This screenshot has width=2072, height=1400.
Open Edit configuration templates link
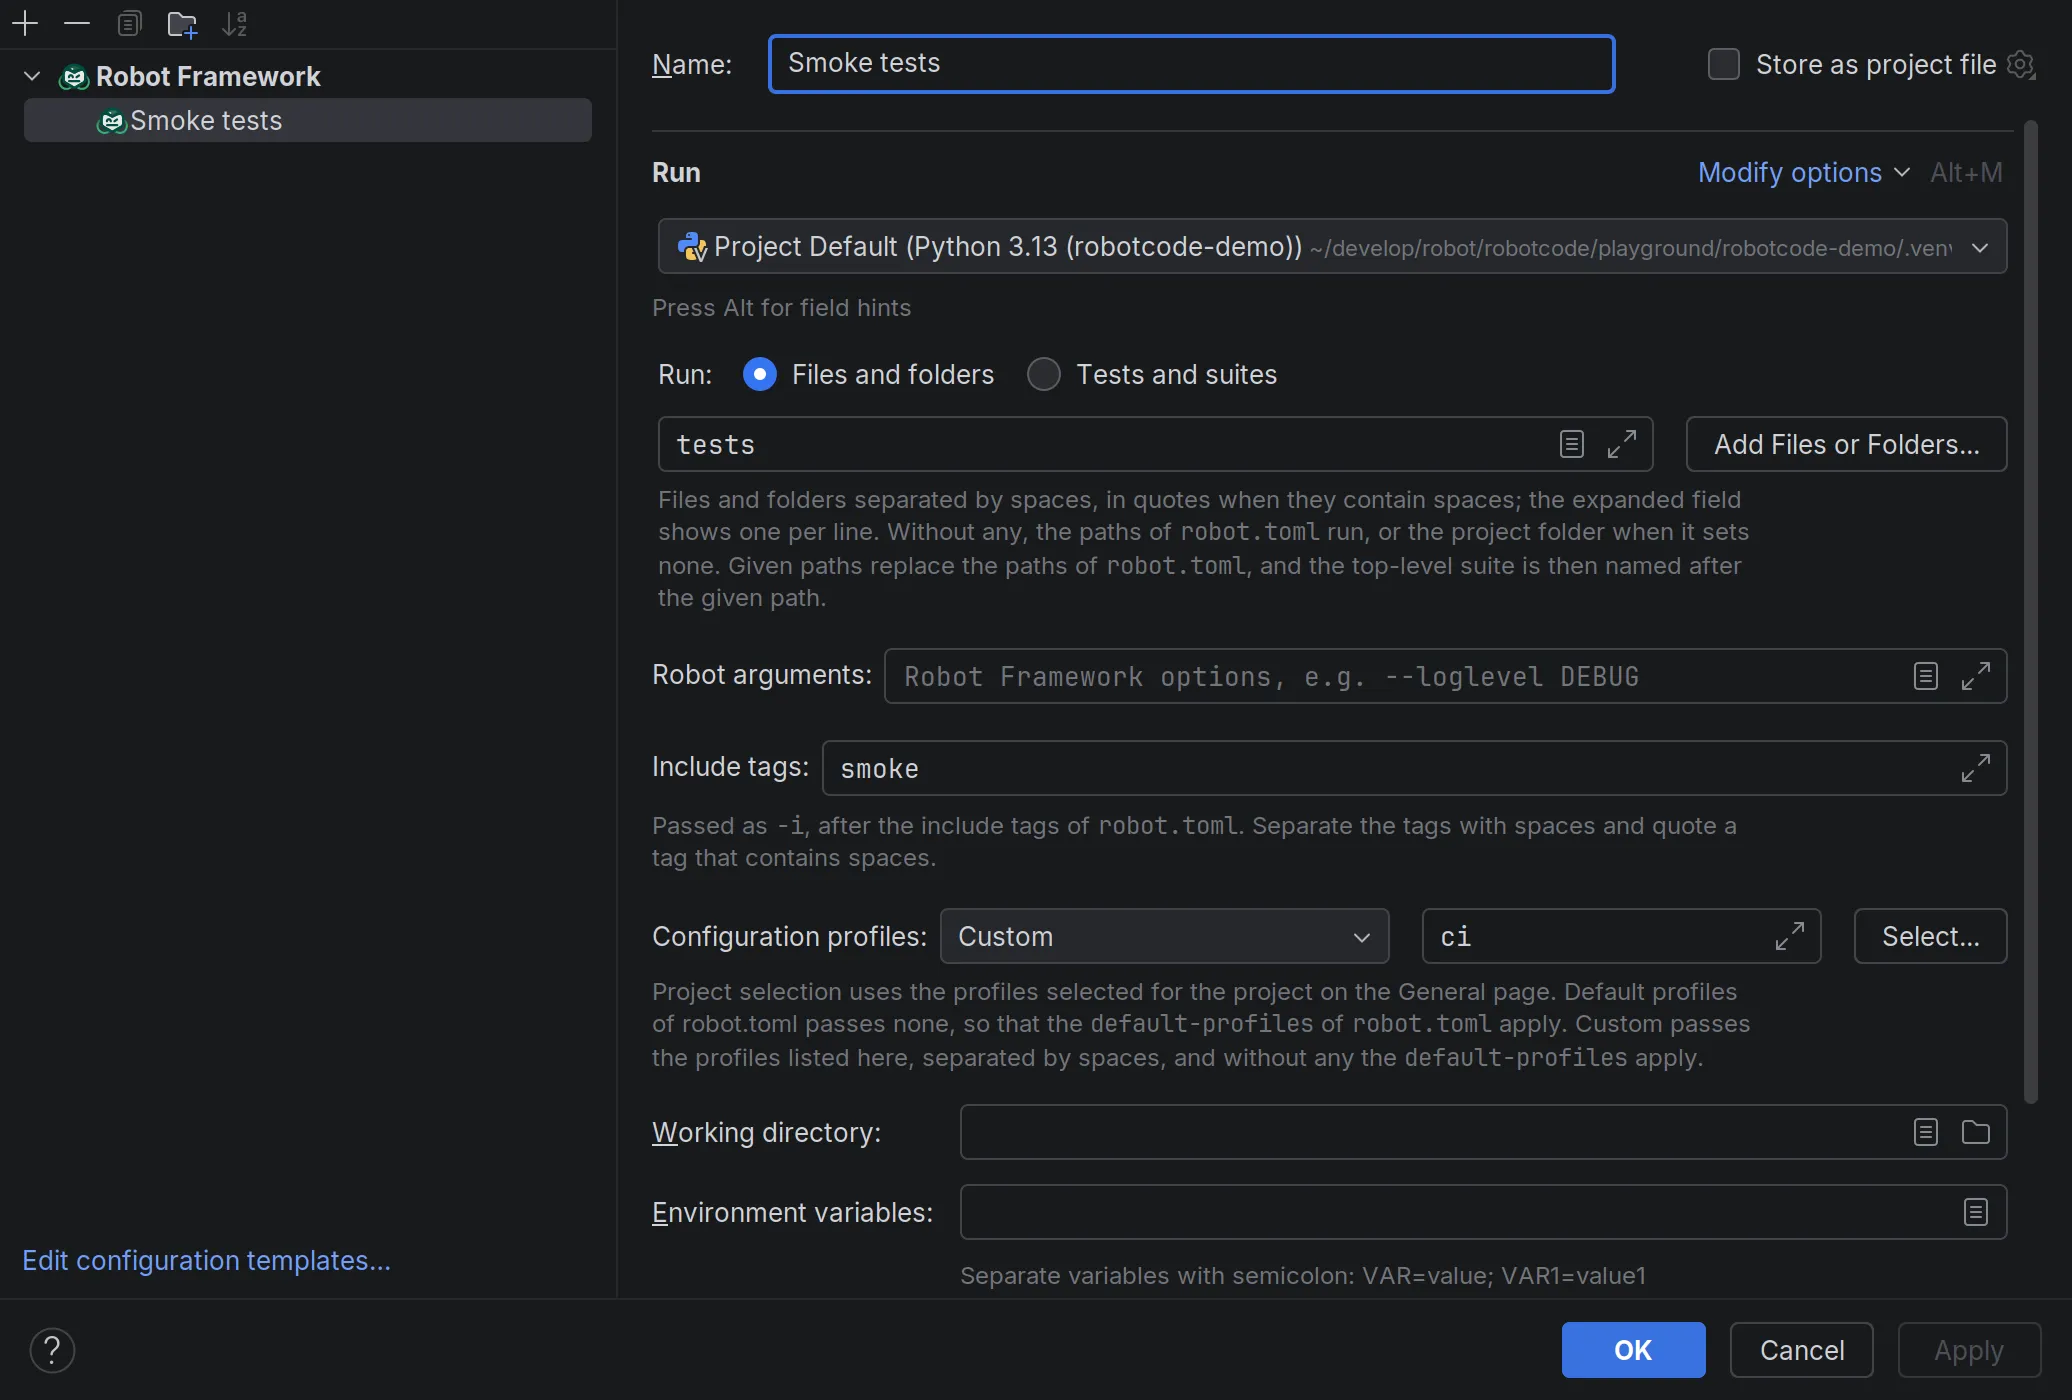pos(206,1260)
